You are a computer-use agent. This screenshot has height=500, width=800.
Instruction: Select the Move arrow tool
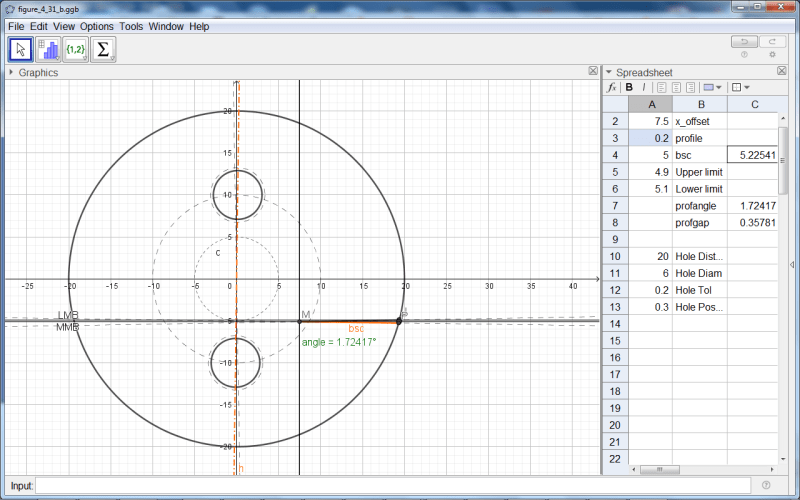21,49
